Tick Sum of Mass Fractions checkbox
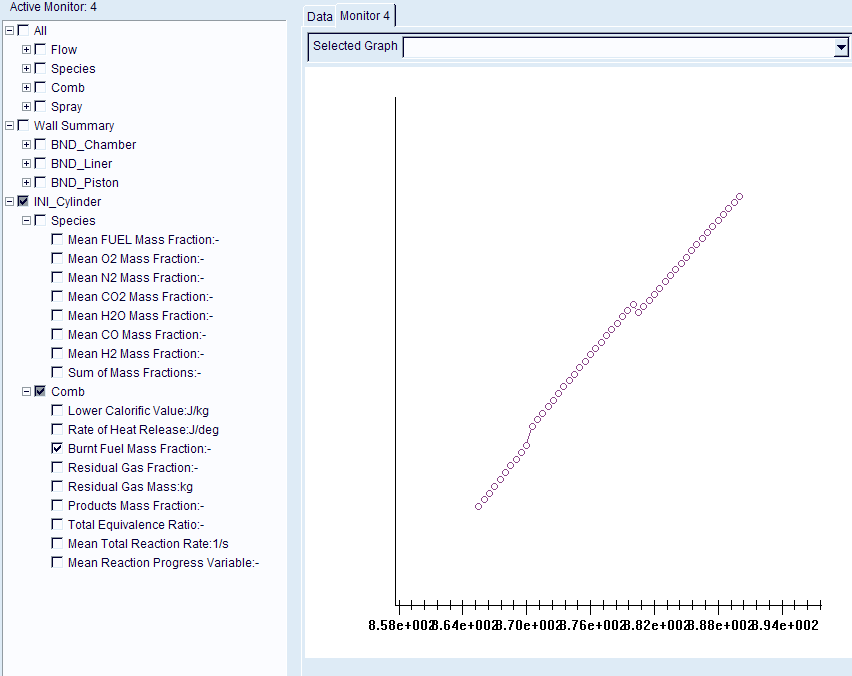Screen dimensions: 852x676 [57, 373]
